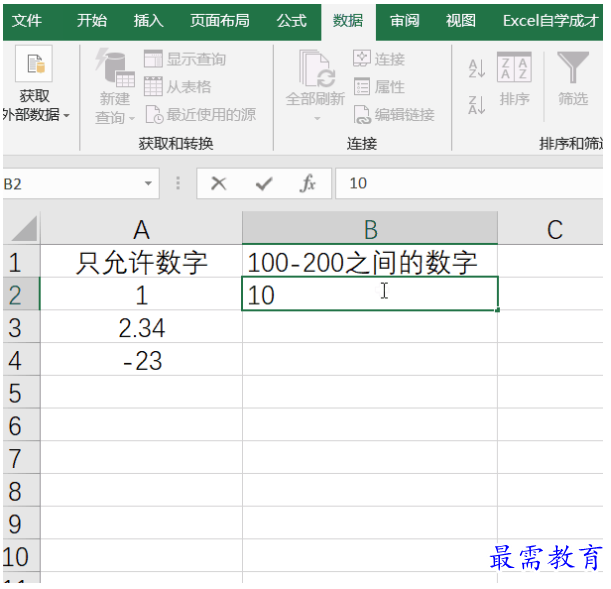Open the 公式 (Formulas) ribbon tab

(x=292, y=21)
